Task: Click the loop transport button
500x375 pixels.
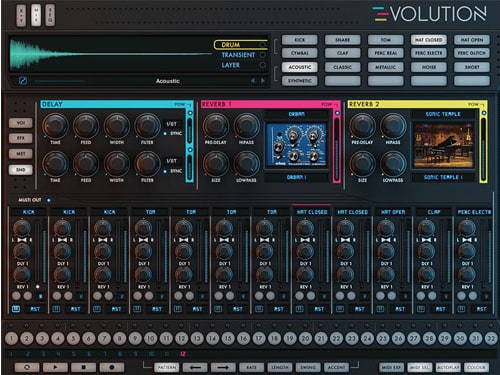Action: [x=27, y=367]
